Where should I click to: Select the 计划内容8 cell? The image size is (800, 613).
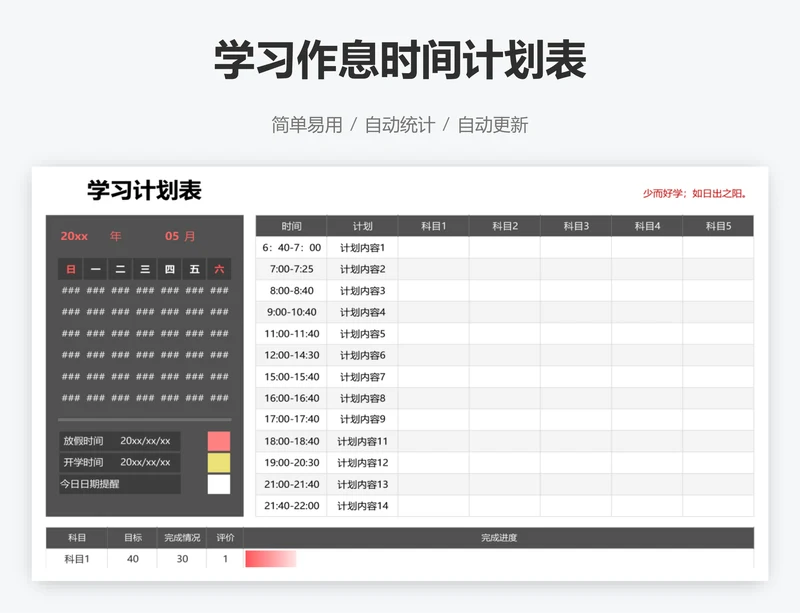tap(362, 398)
